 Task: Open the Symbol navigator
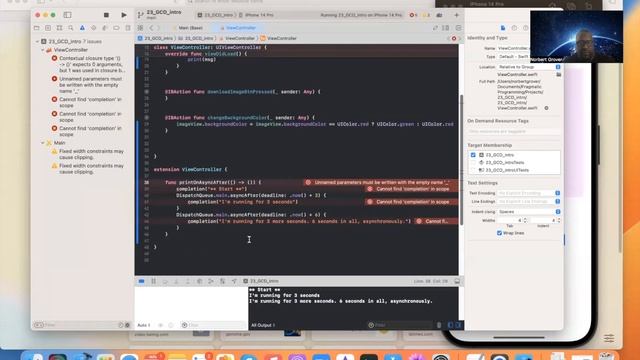60,28
